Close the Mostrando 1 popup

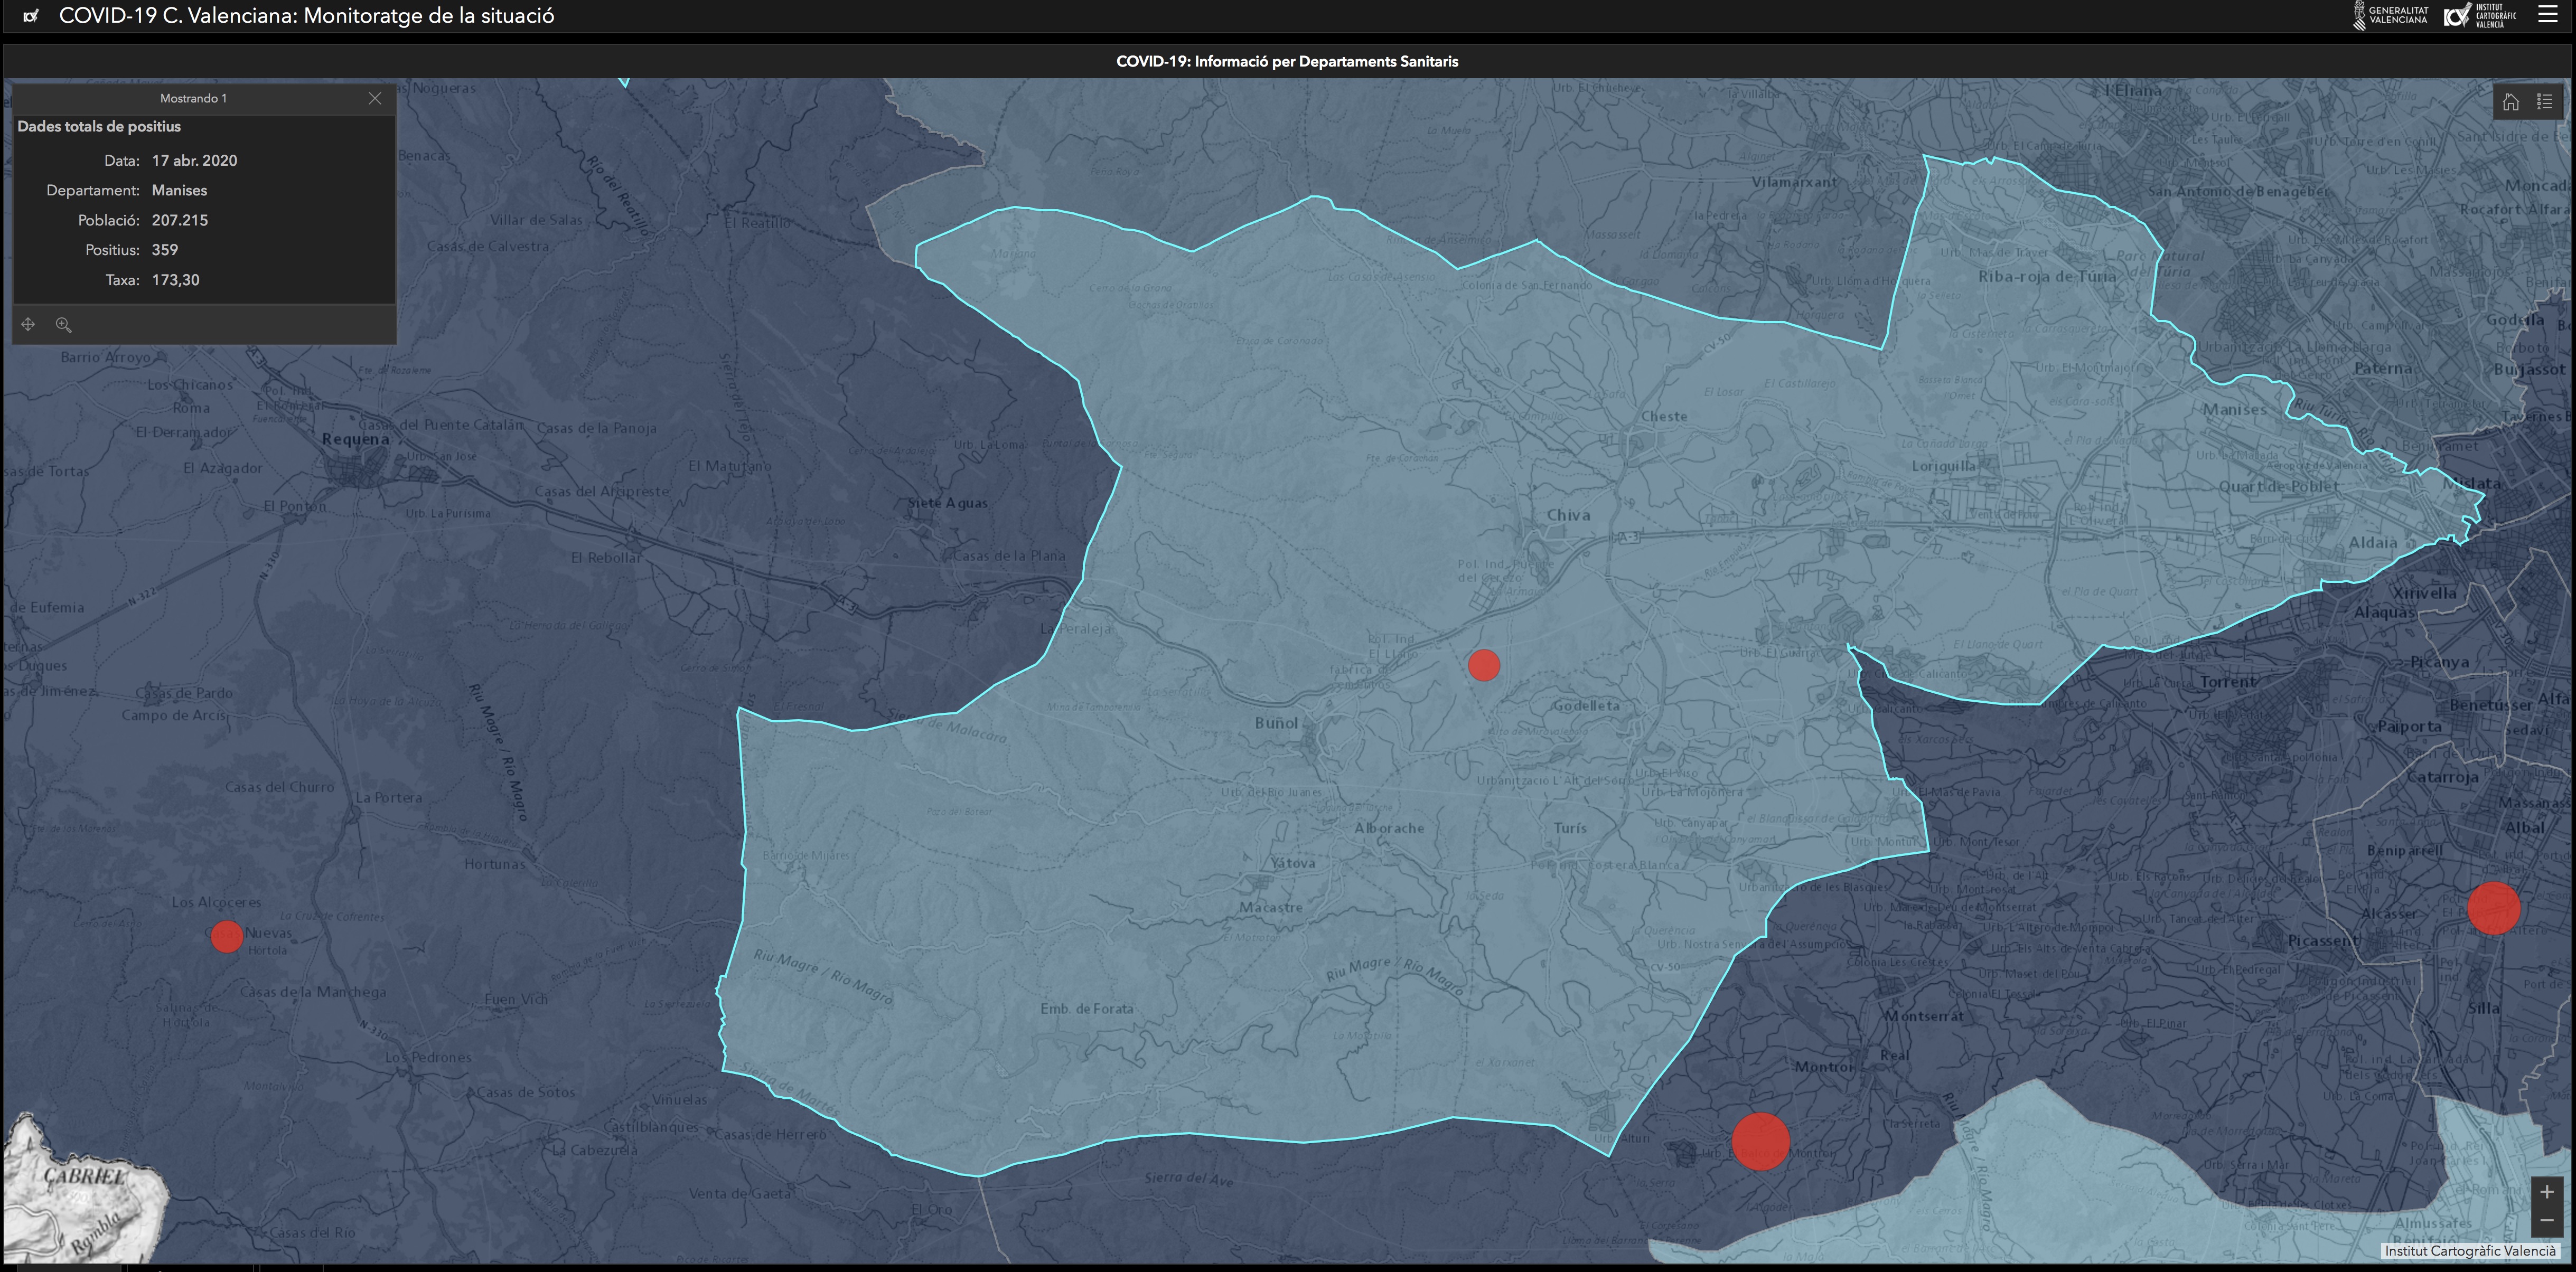click(375, 98)
